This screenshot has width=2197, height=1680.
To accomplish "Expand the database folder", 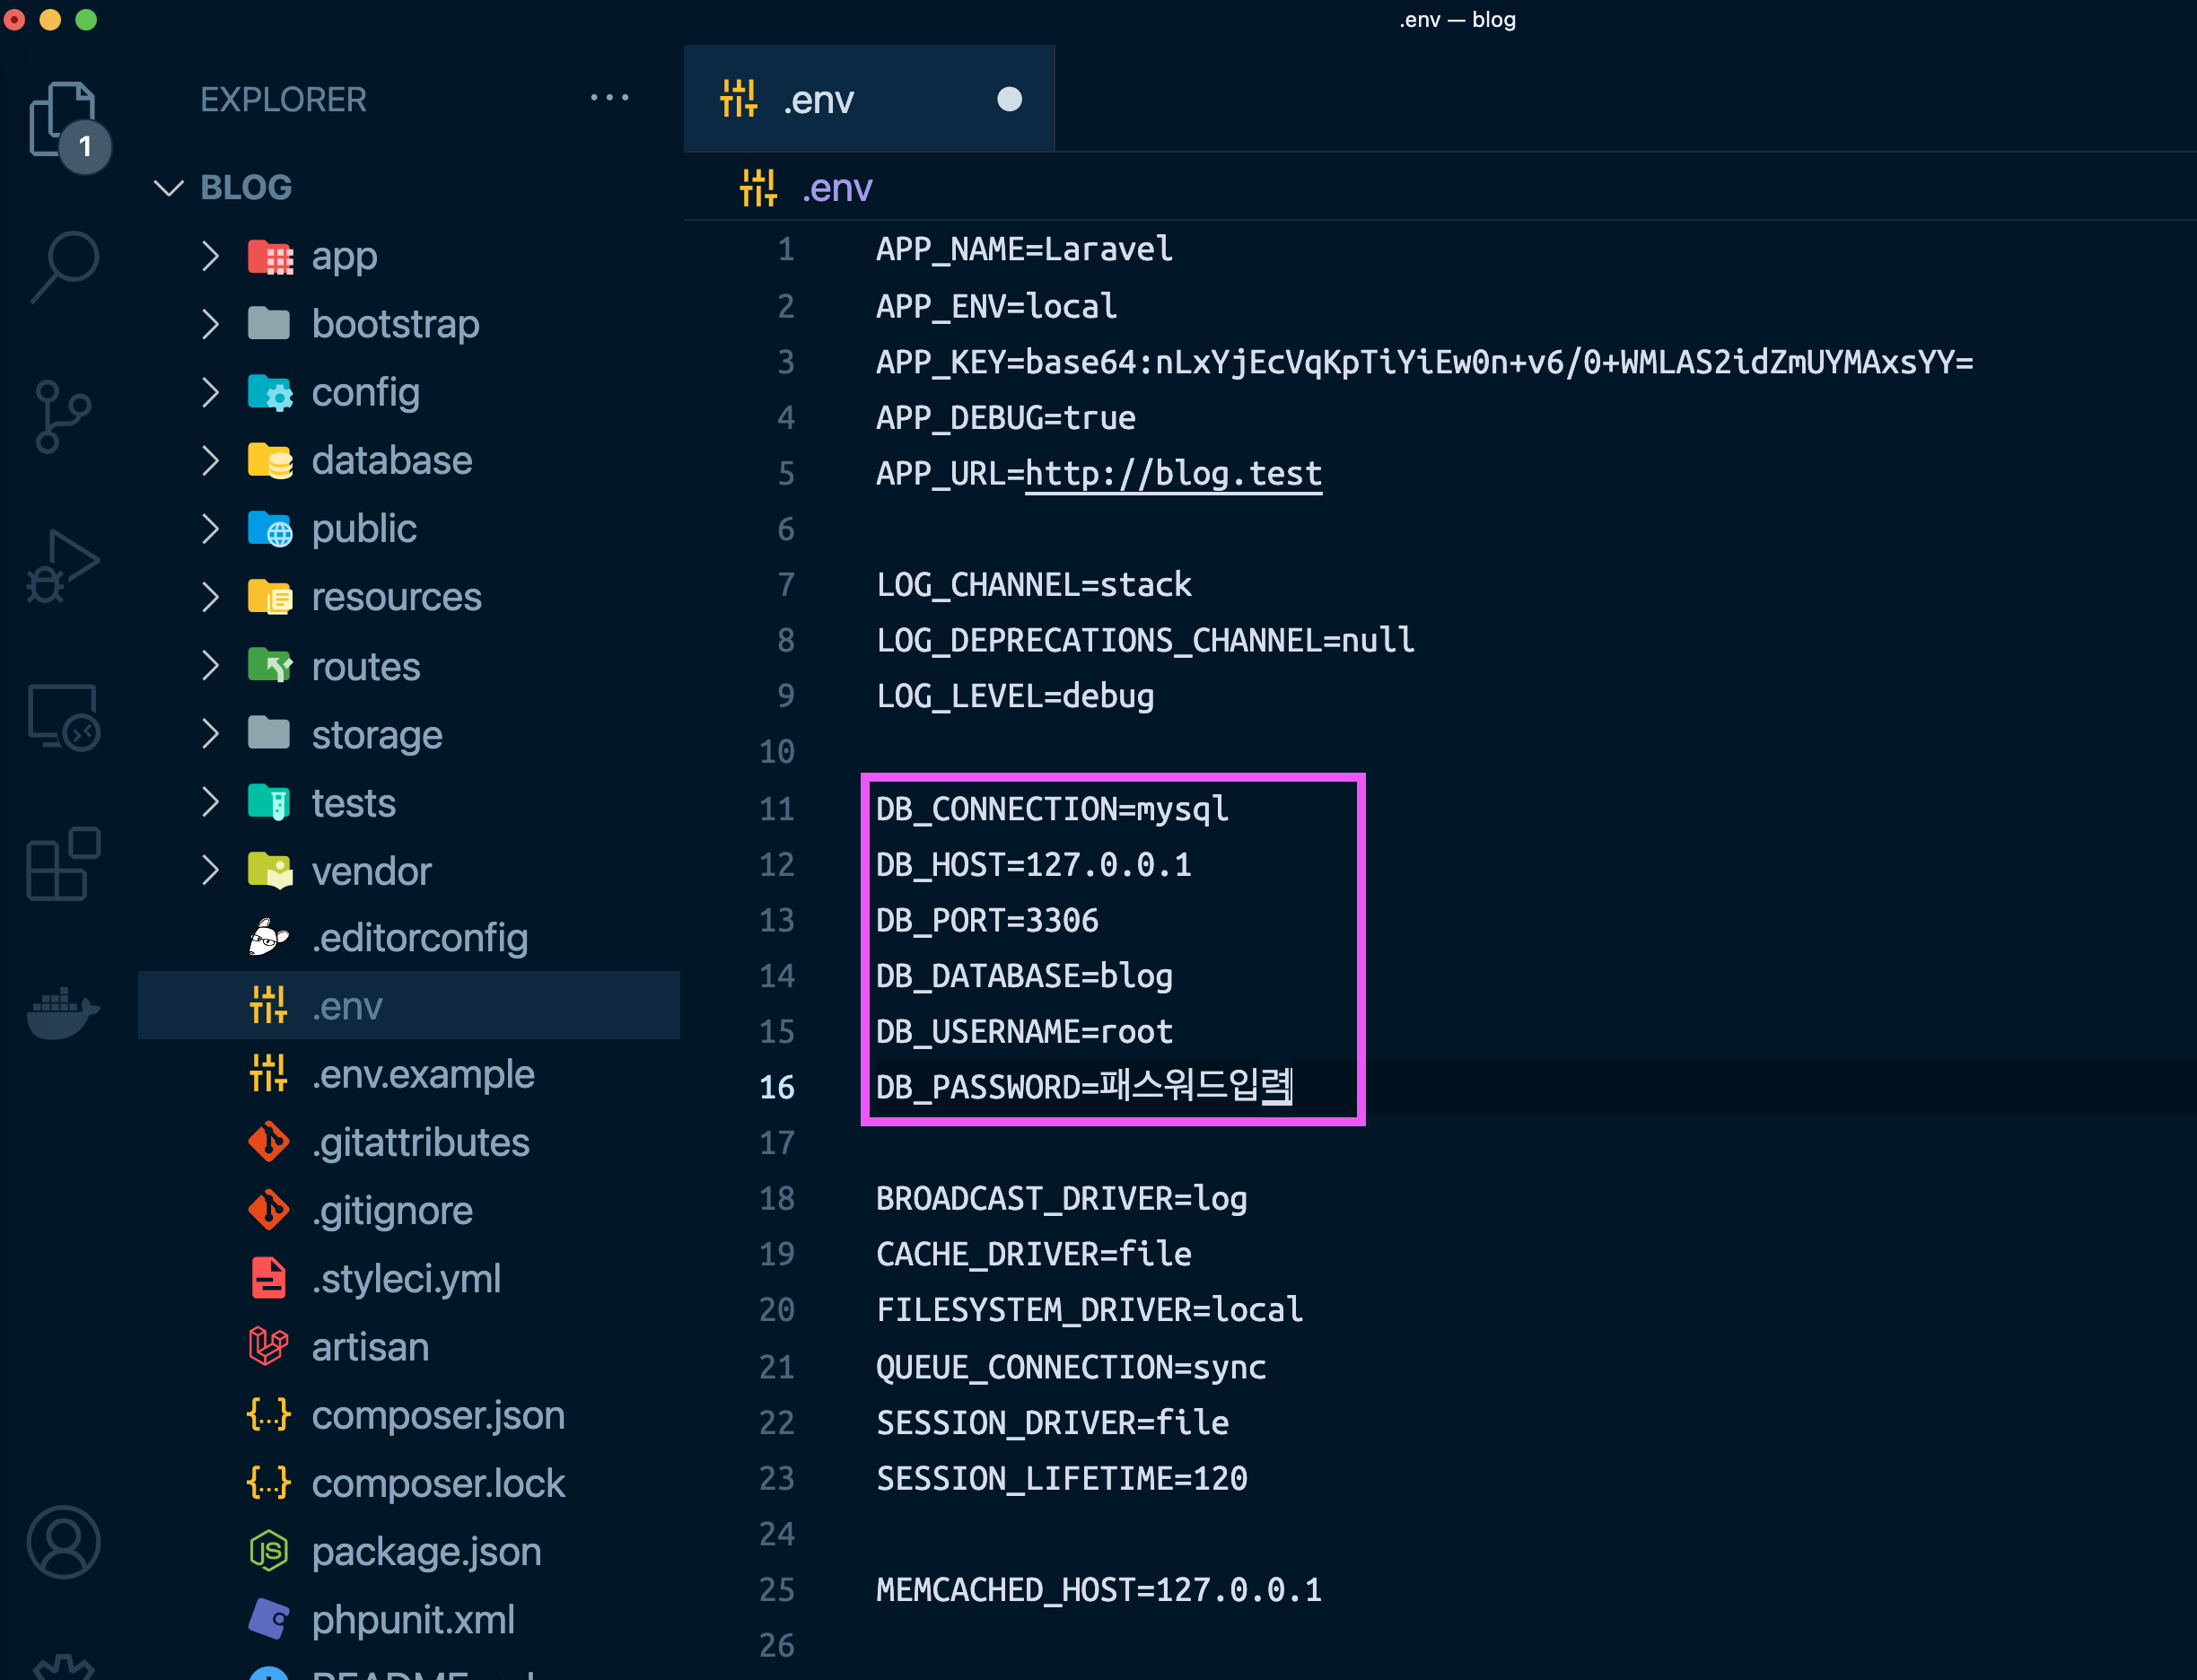I will click(391, 461).
